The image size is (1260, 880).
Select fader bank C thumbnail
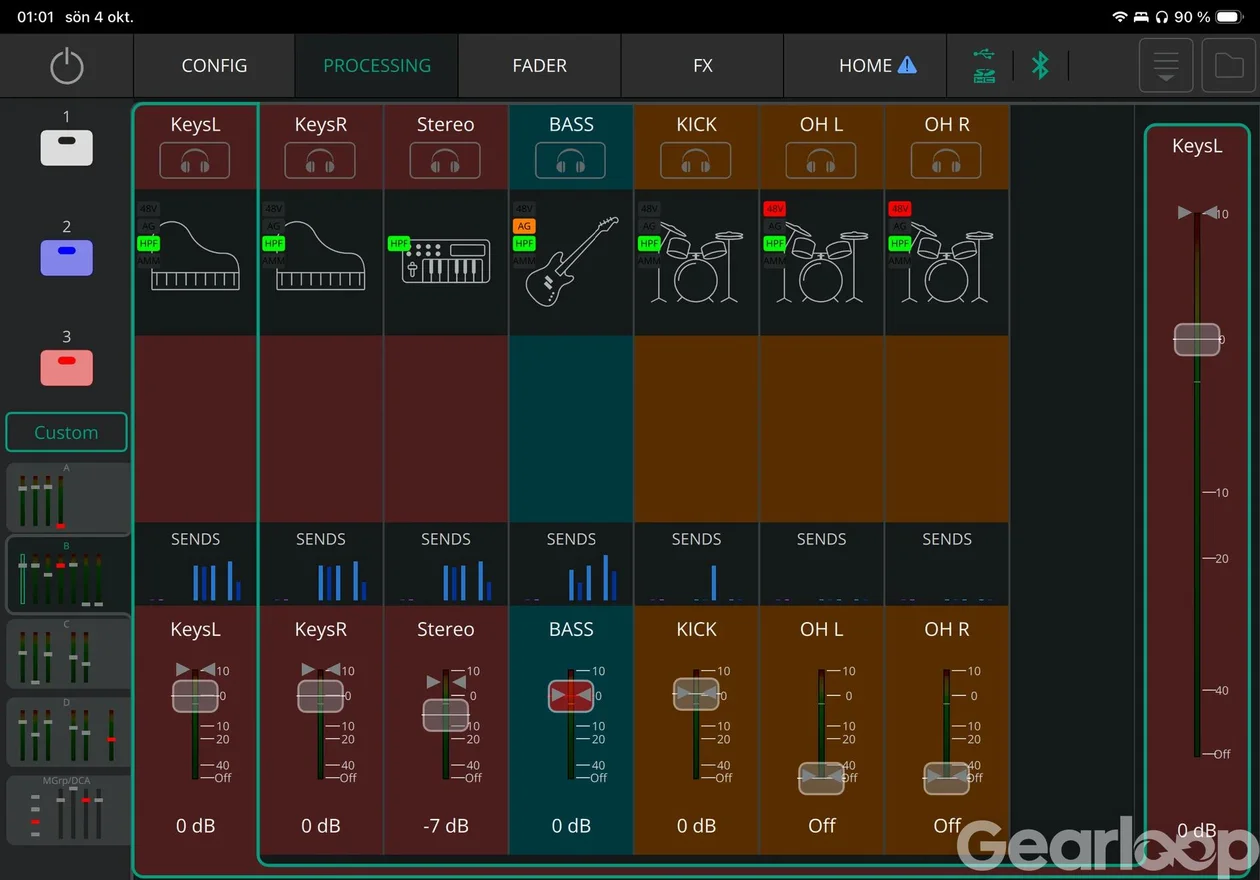[x=68, y=653]
